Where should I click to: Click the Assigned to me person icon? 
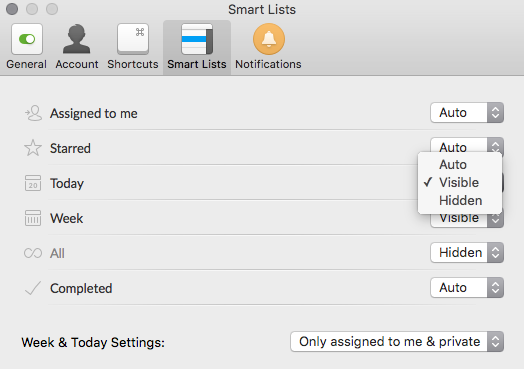tap(33, 113)
